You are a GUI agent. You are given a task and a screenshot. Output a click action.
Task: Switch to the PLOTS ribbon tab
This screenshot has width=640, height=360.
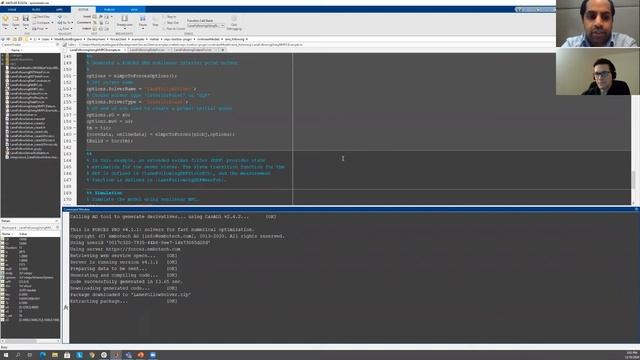point(36,9)
